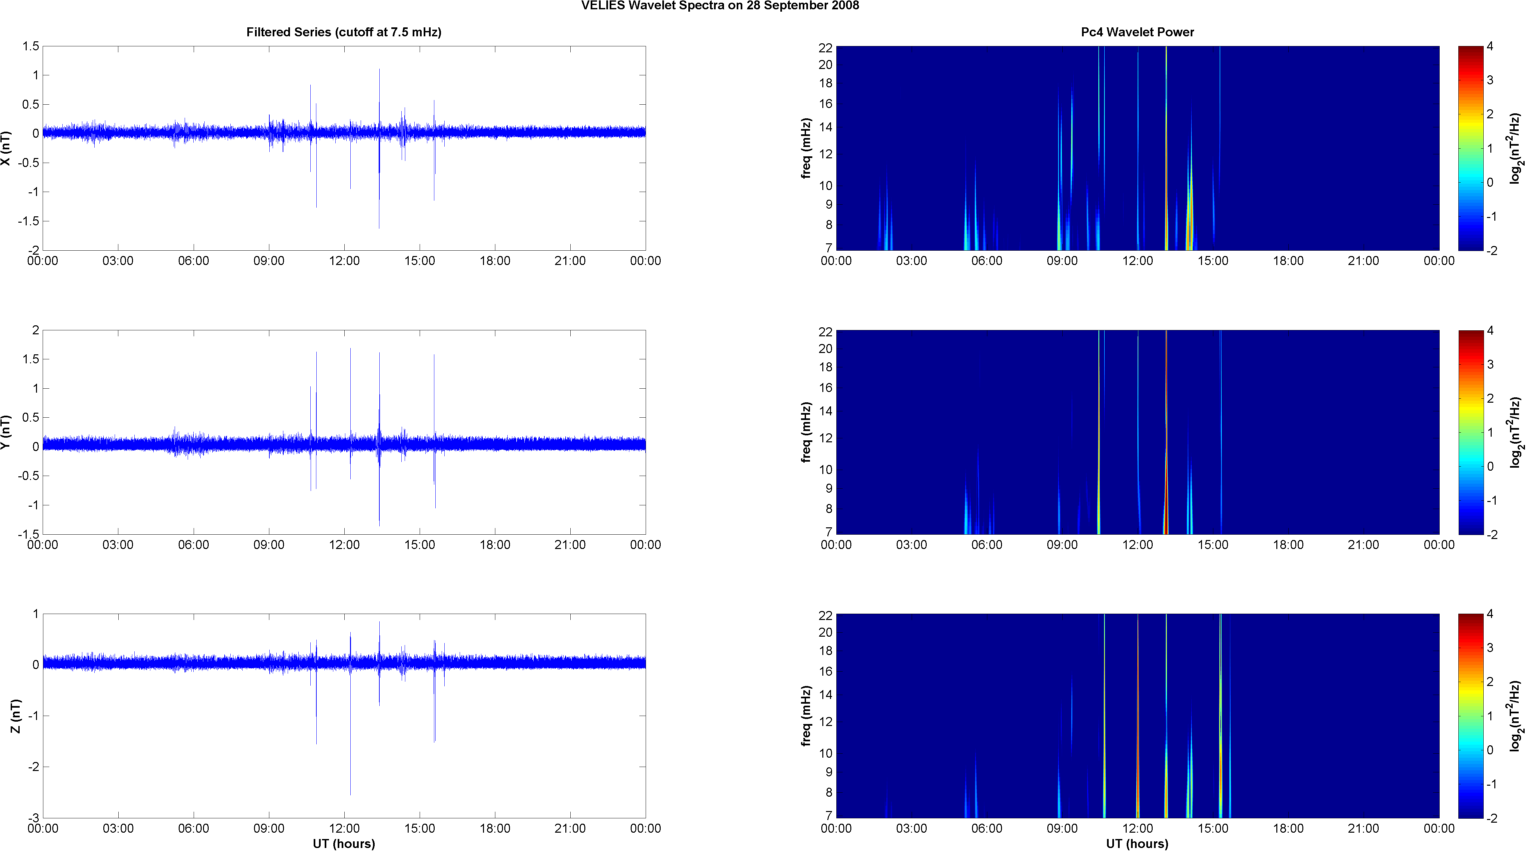Click the X (nT) axis label
This screenshot has width=1526, height=851.
pos(7,148)
